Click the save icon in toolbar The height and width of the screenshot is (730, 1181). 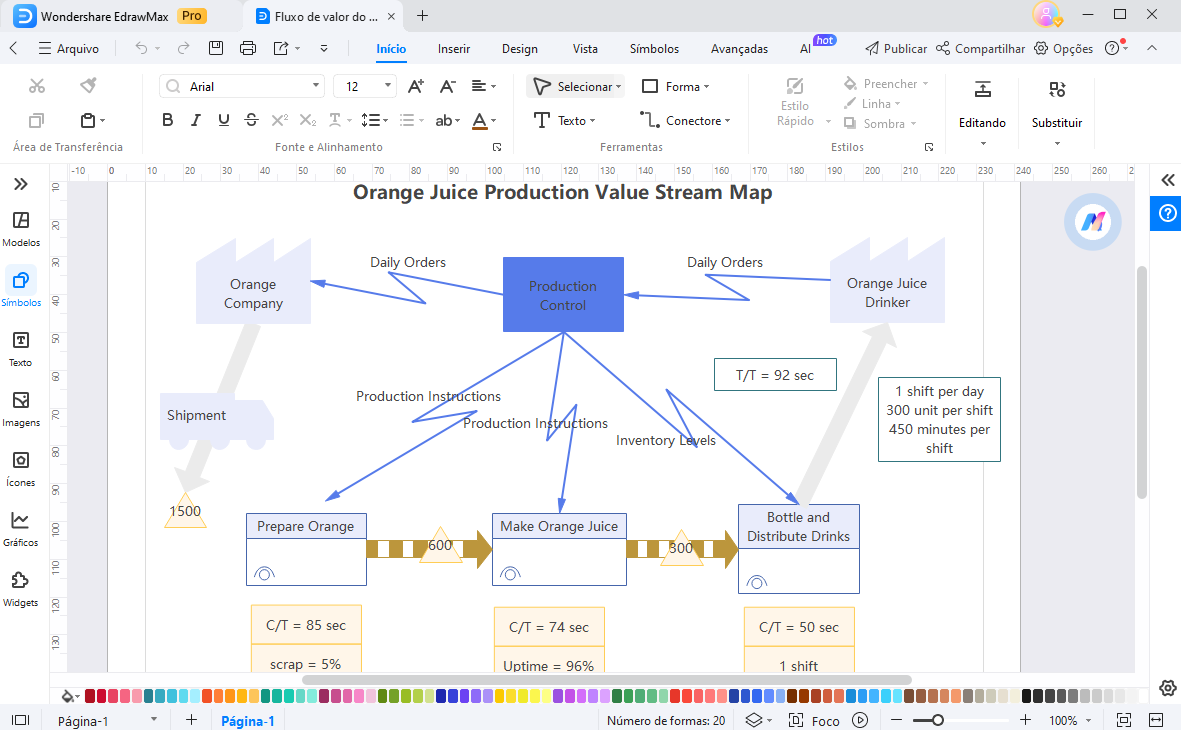[215, 48]
